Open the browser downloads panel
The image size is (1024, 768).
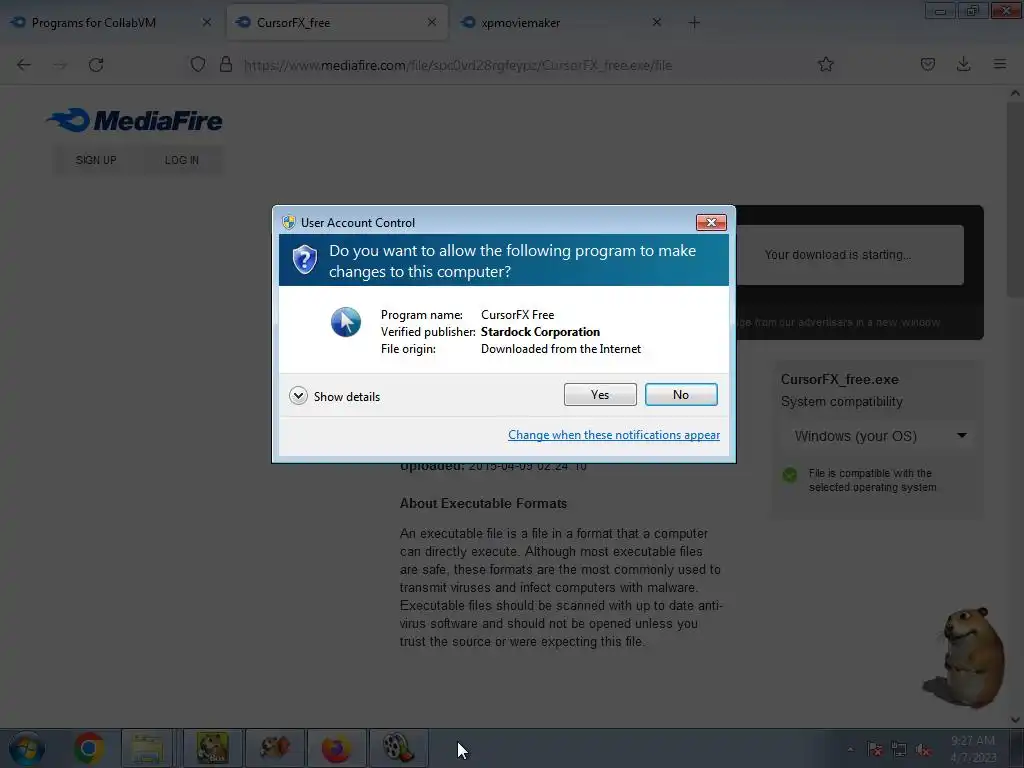pos(963,65)
